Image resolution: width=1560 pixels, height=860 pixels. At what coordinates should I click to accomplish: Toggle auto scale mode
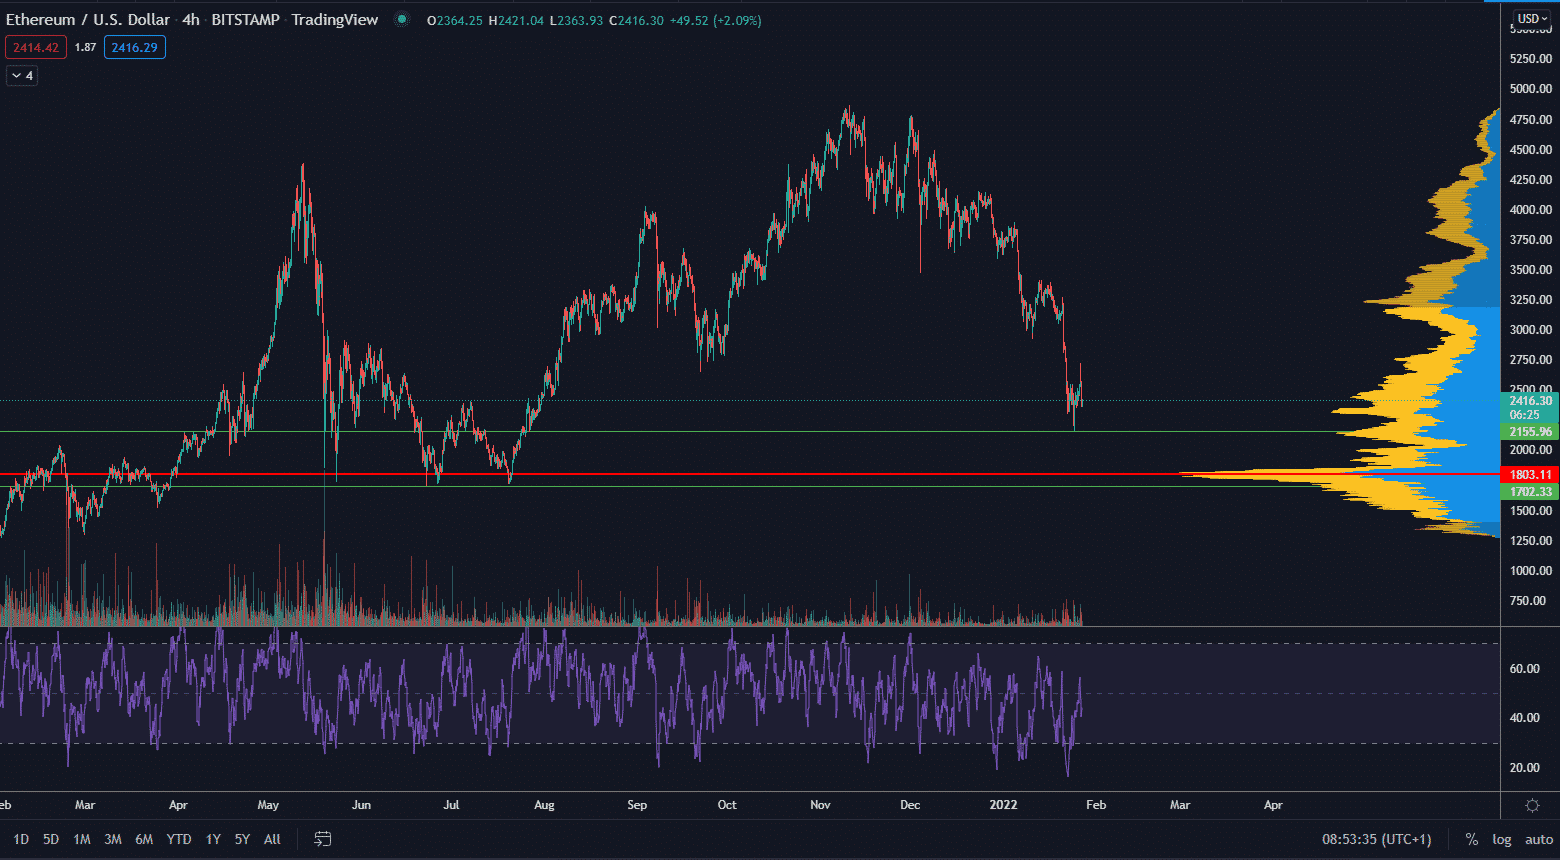point(1538,839)
